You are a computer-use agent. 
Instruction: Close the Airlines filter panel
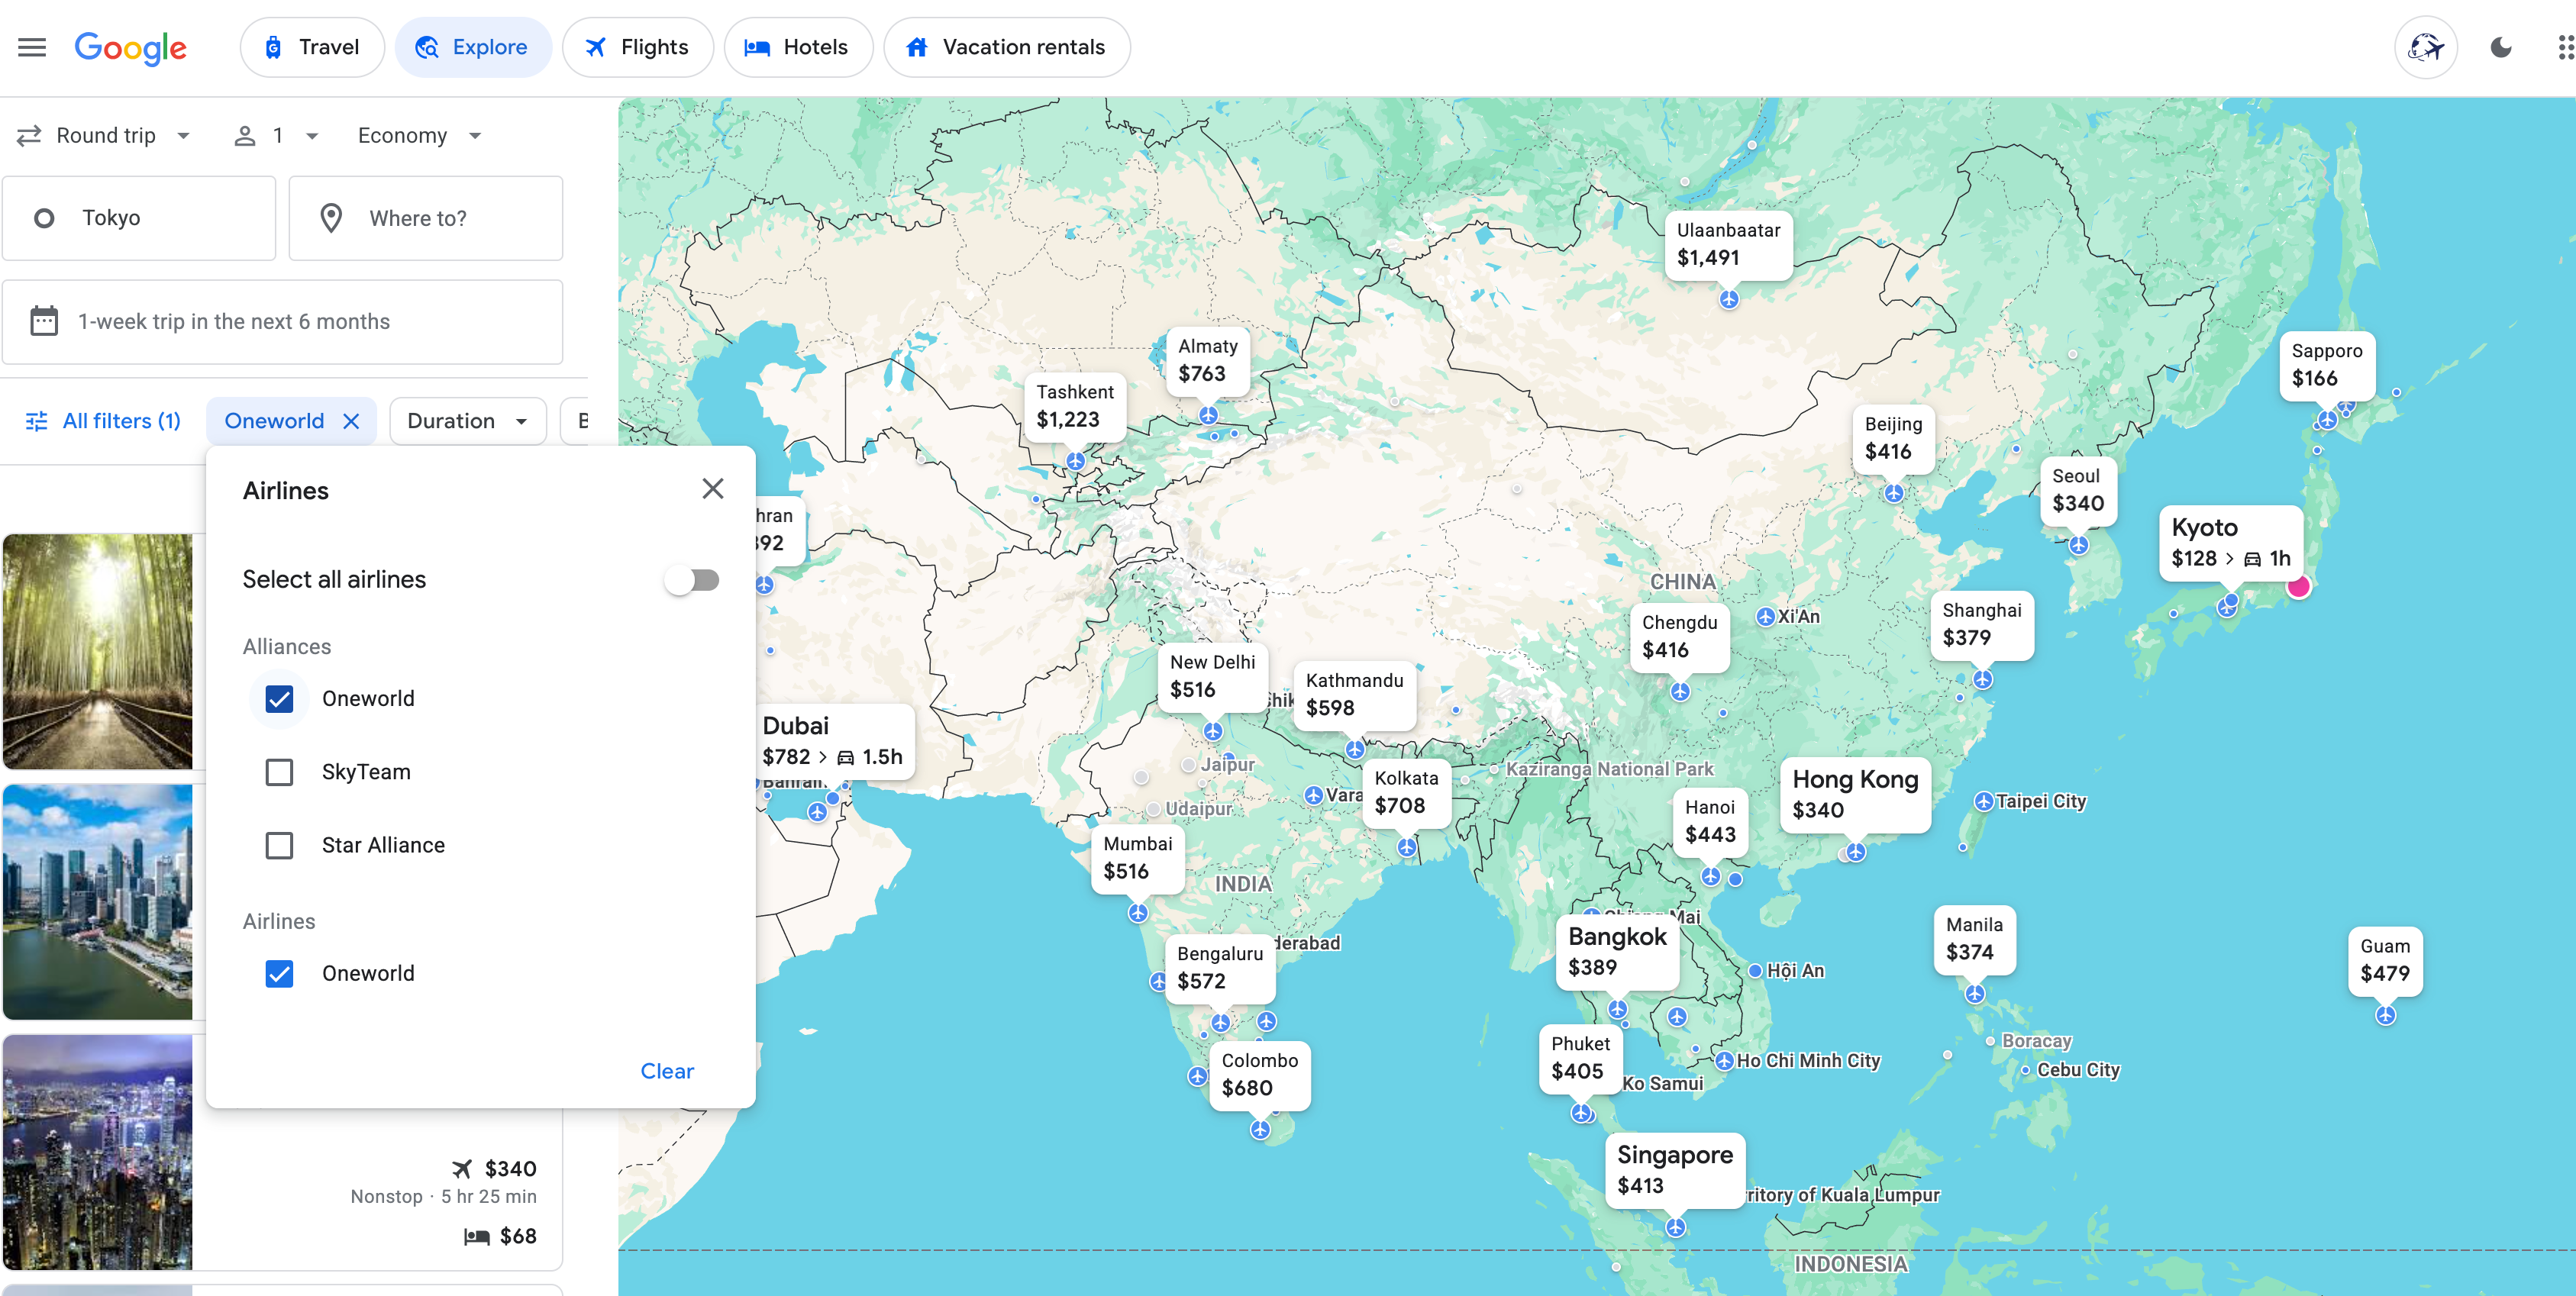point(712,489)
